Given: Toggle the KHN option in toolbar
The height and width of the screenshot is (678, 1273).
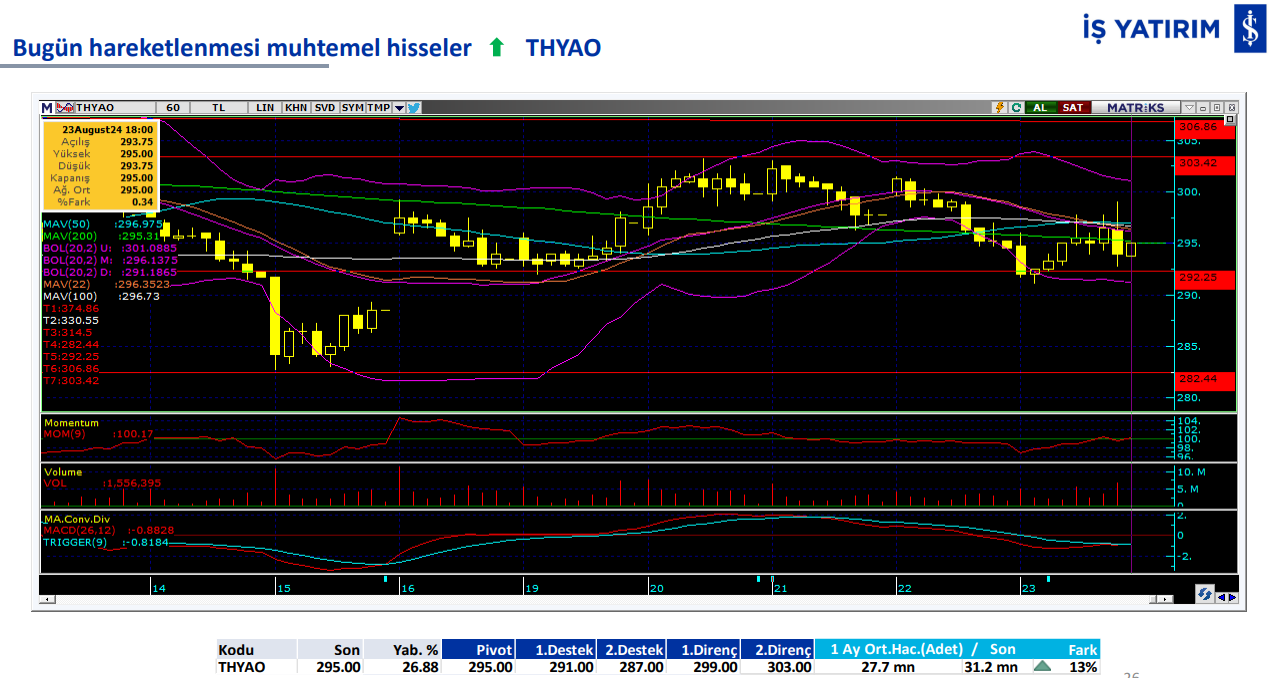Looking at the screenshot, I should (296, 107).
